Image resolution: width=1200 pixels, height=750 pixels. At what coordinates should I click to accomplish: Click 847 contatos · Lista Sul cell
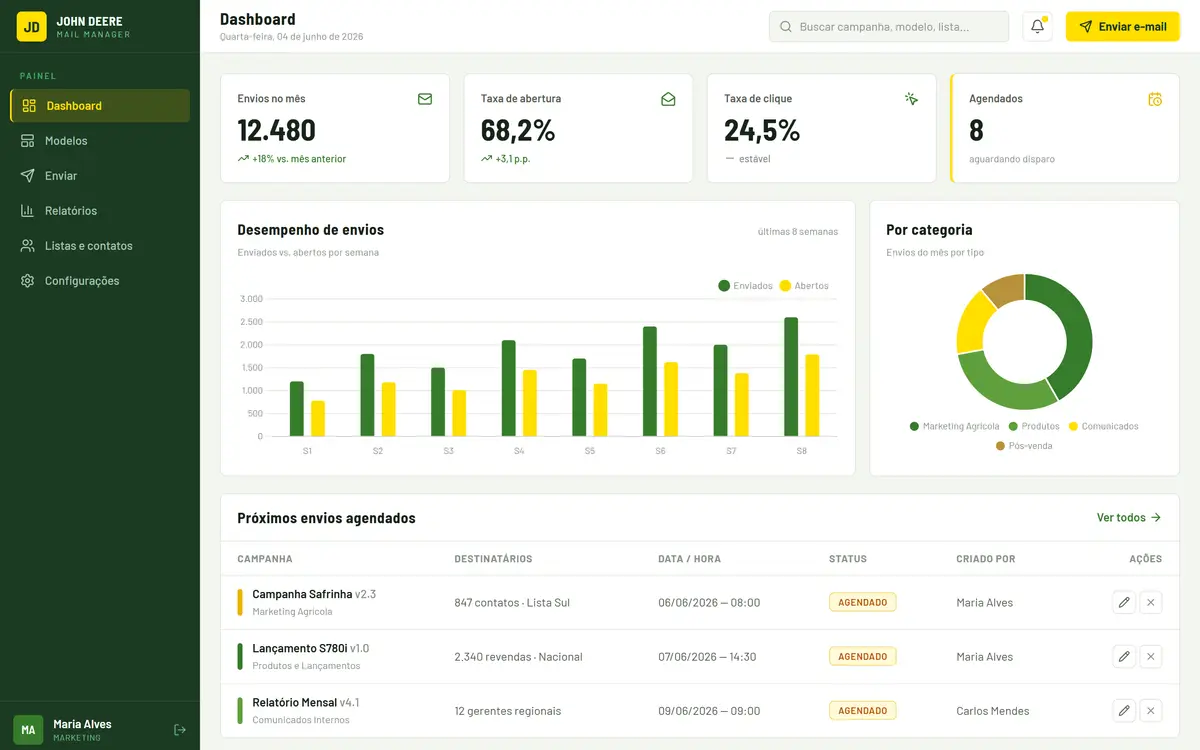(x=512, y=603)
